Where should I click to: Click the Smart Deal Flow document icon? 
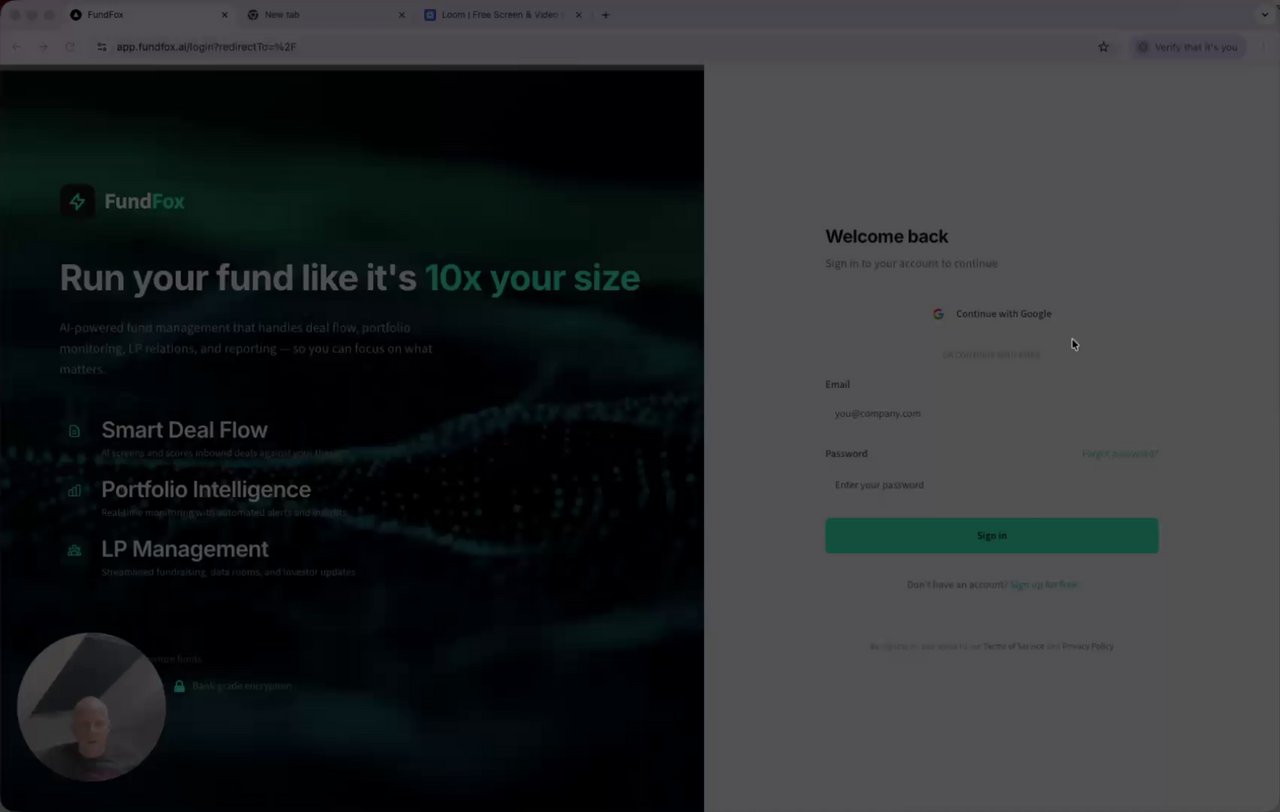click(x=74, y=431)
